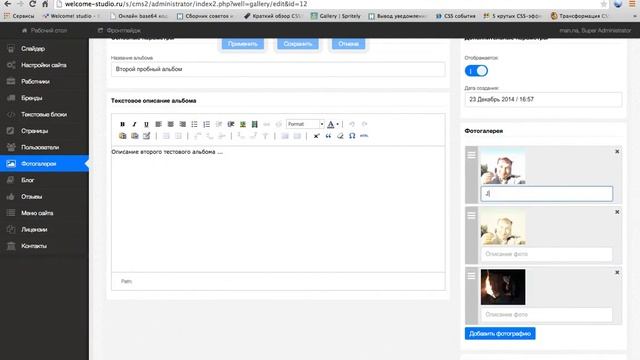The width and height of the screenshot is (640, 360).
Task: Click the Применить button
Action: pyautogui.click(x=243, y=44)
